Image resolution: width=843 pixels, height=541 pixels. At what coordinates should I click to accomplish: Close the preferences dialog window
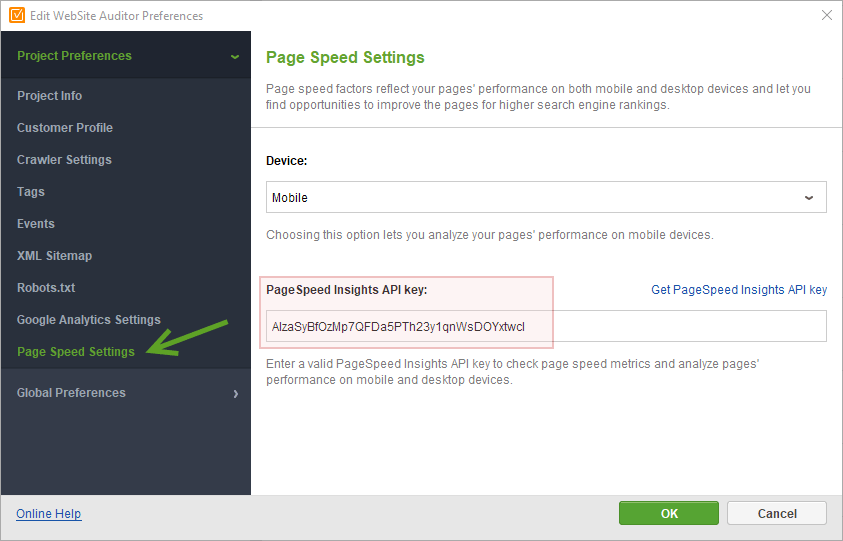point(827,15)
